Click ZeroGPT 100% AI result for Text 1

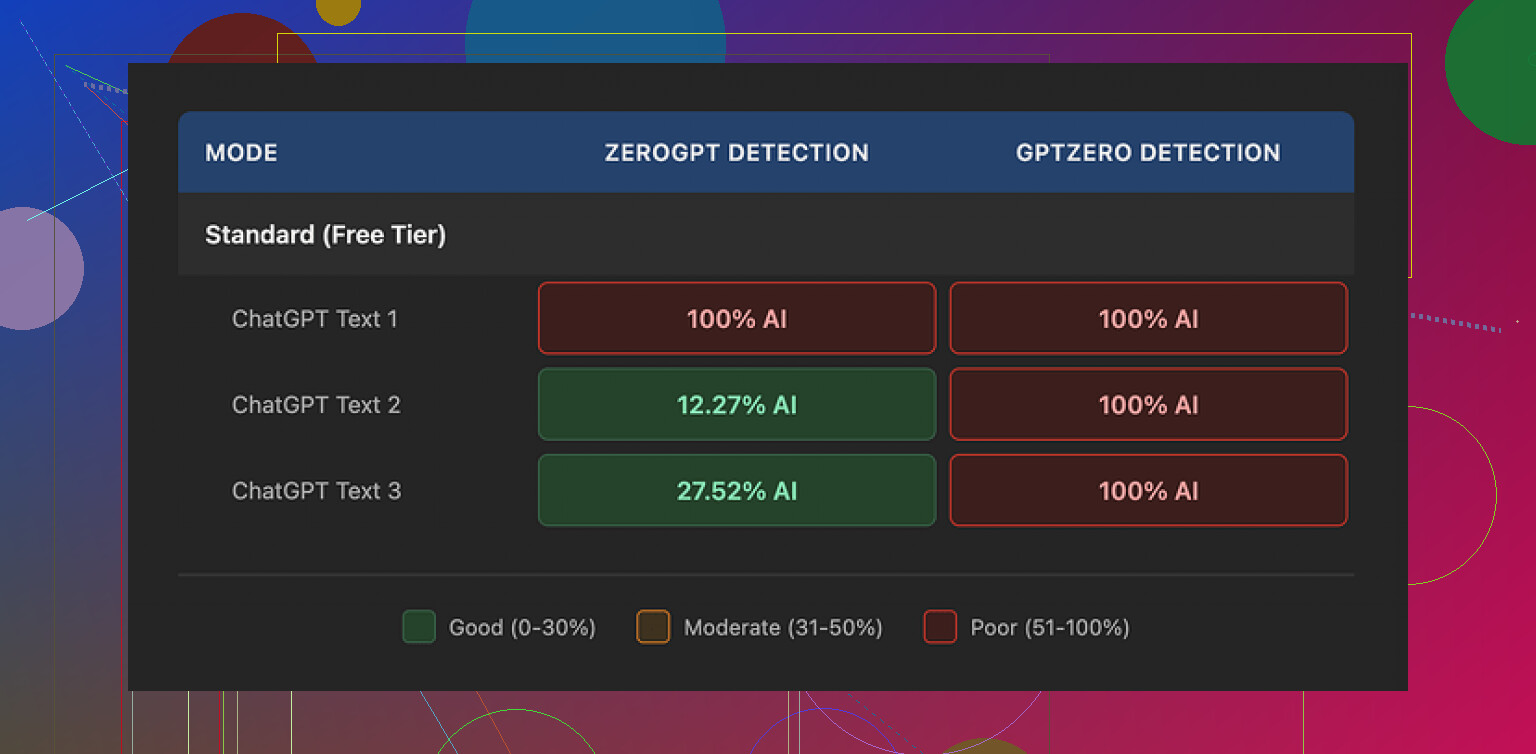click(x=737, y=319)
